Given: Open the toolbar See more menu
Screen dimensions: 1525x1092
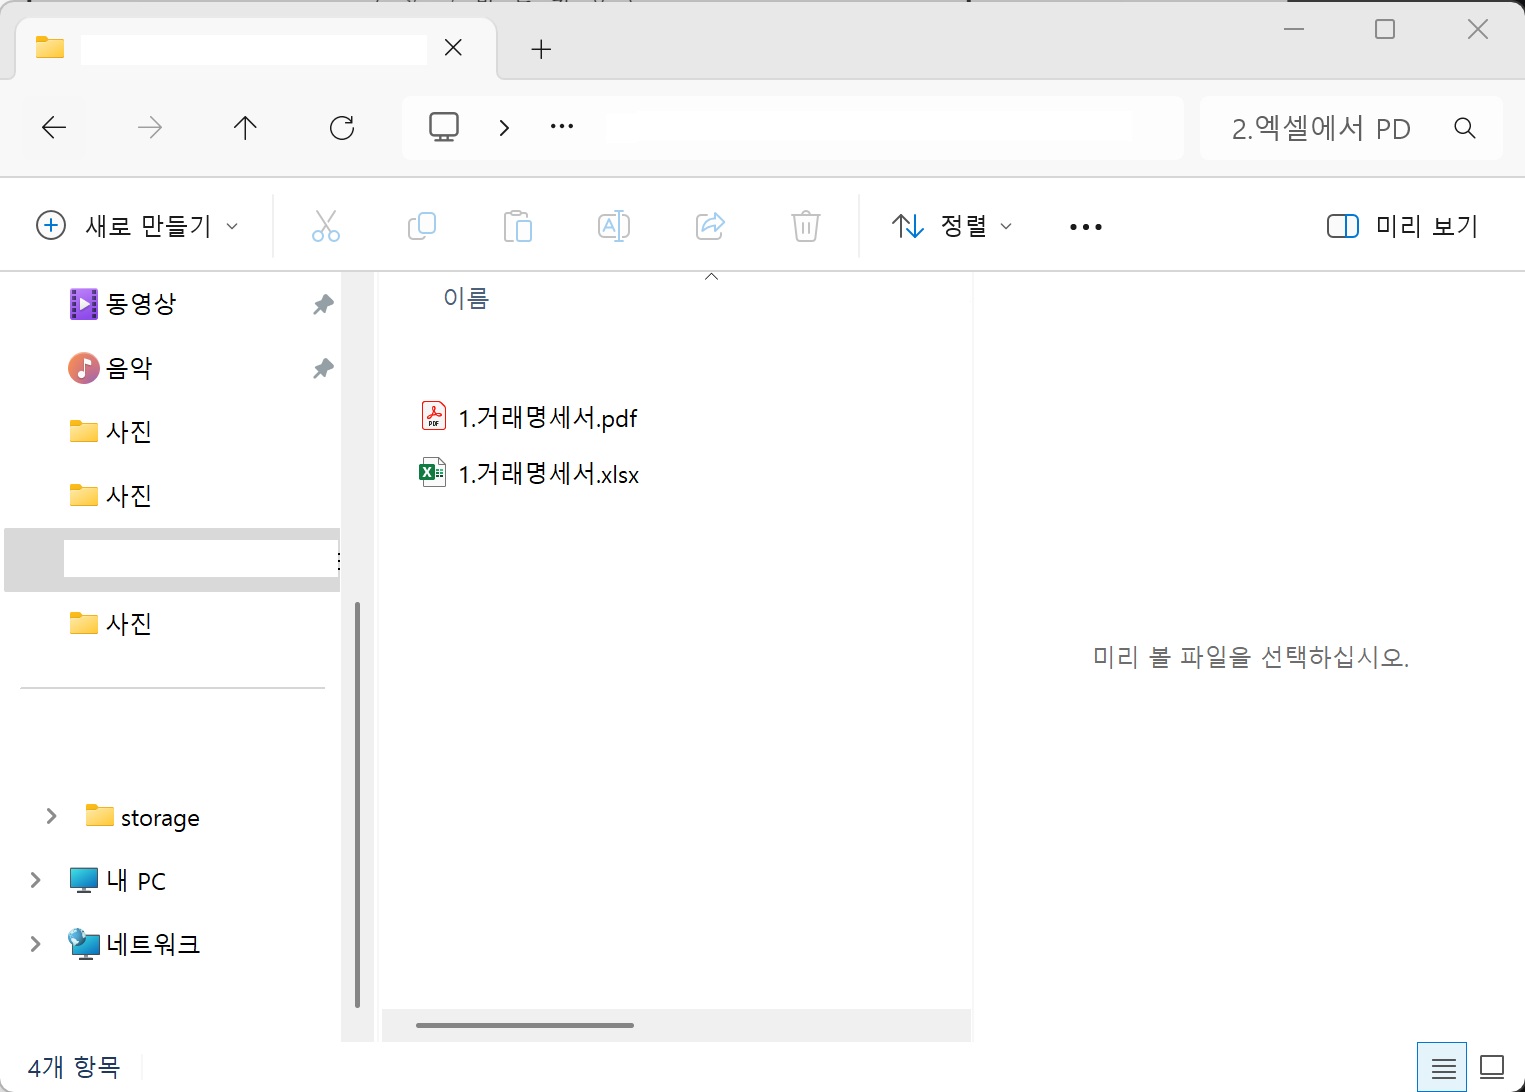Looking at the screenshot, I should pyautogui.click(x=1086, y=227).
